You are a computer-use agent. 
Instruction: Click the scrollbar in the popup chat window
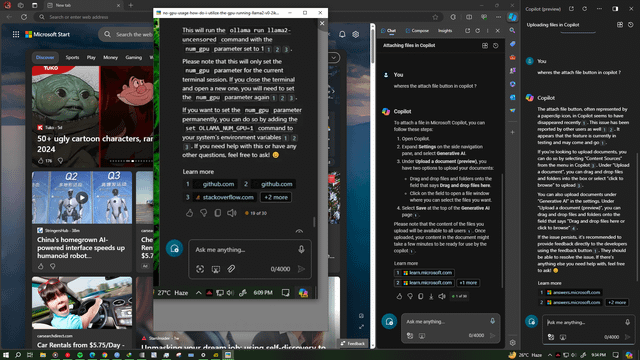pyautogui.click(x=314, y=222)
